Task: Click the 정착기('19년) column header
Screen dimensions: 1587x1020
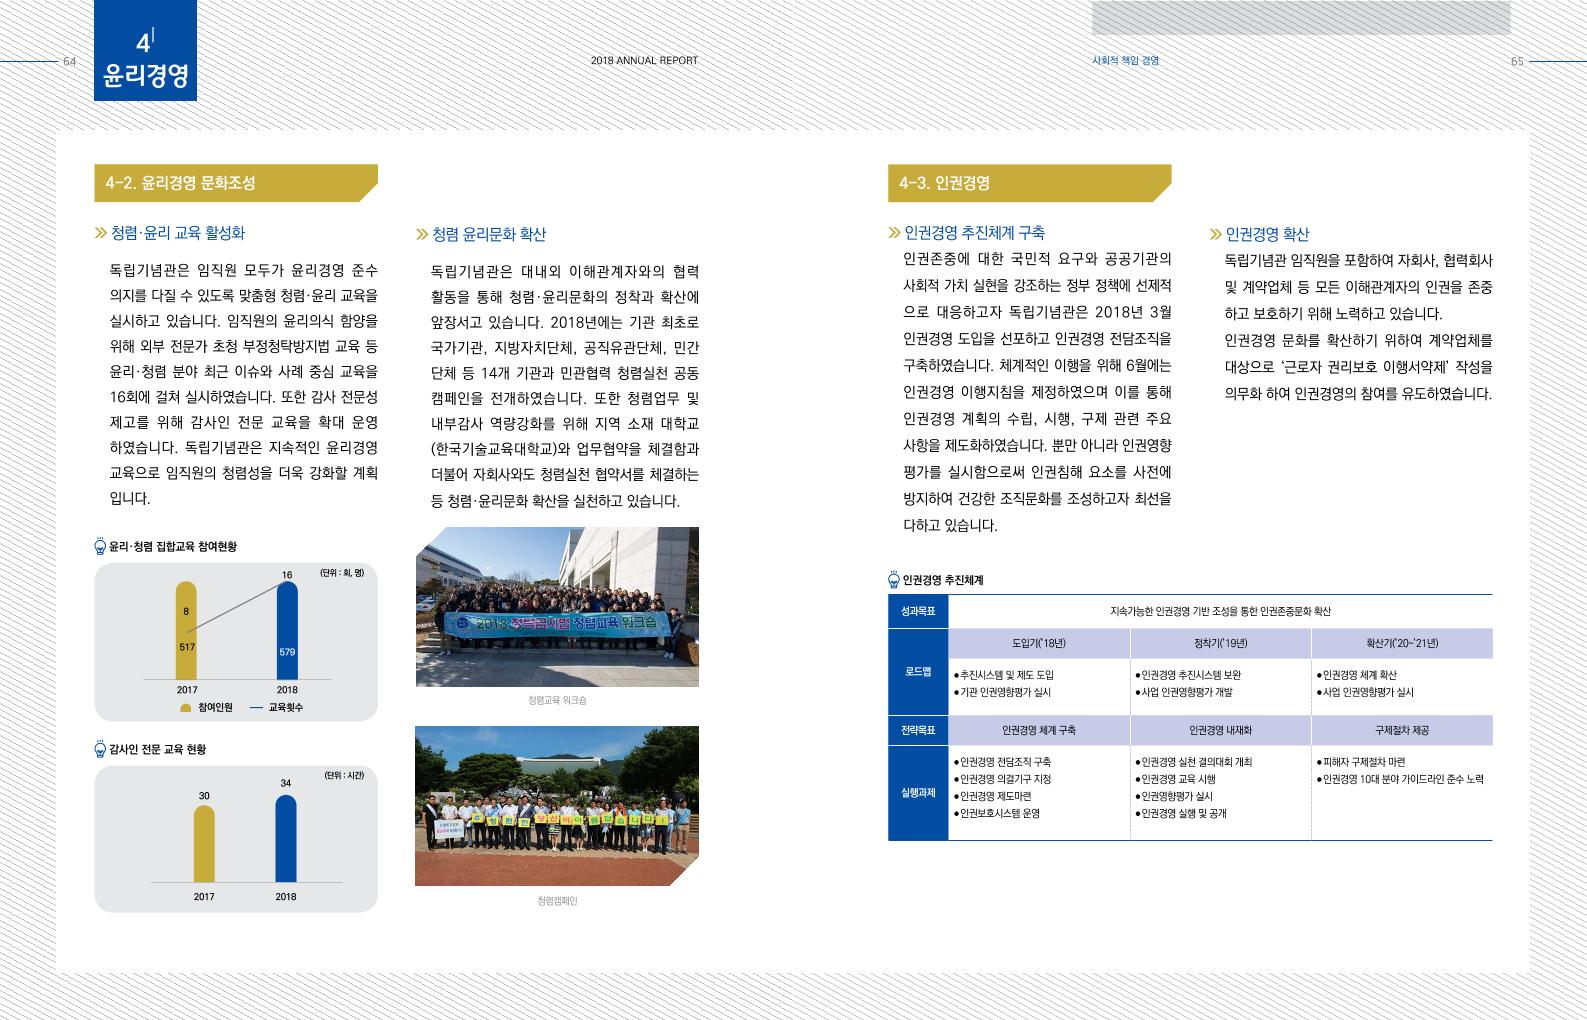Action: [x=1220, y=643]
